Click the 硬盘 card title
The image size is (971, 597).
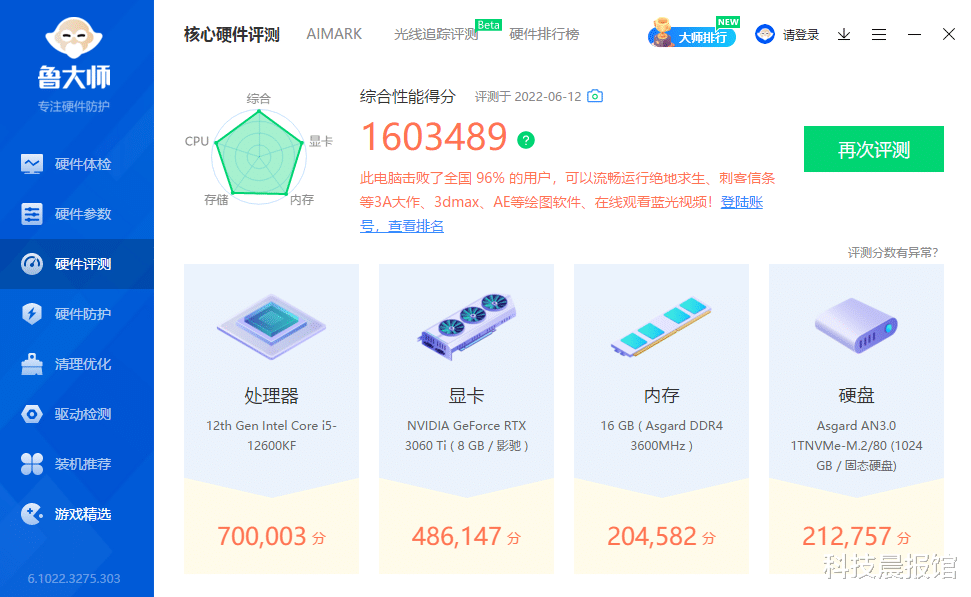(x=856, y=396)
